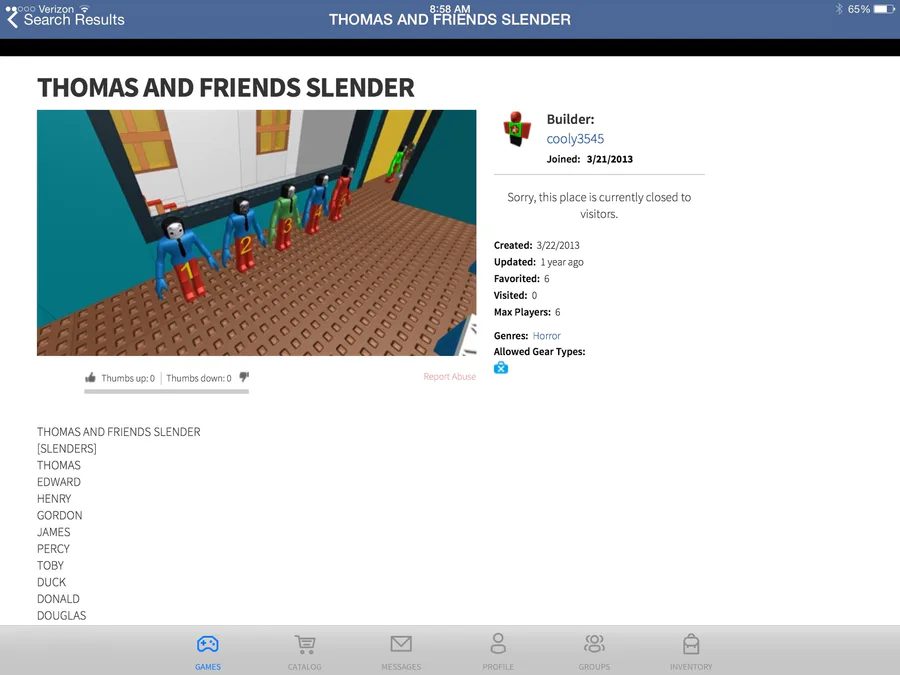Click 'DOUGLAS' in the description
Screen dimensions: 900x675
(62, 615)
